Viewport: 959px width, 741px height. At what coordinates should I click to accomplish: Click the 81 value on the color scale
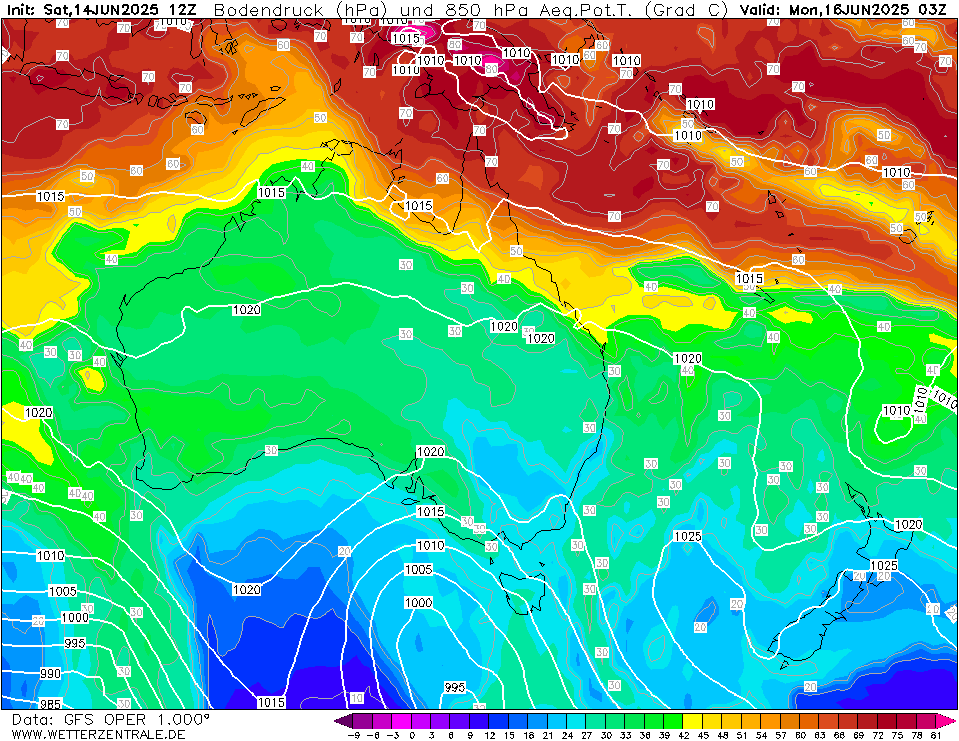coord(936,735)
